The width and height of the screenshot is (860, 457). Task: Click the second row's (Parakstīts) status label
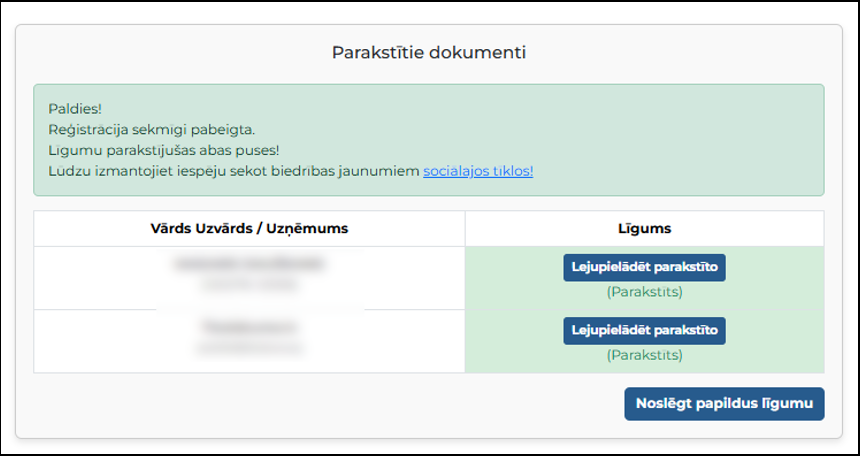pos(644,355)
